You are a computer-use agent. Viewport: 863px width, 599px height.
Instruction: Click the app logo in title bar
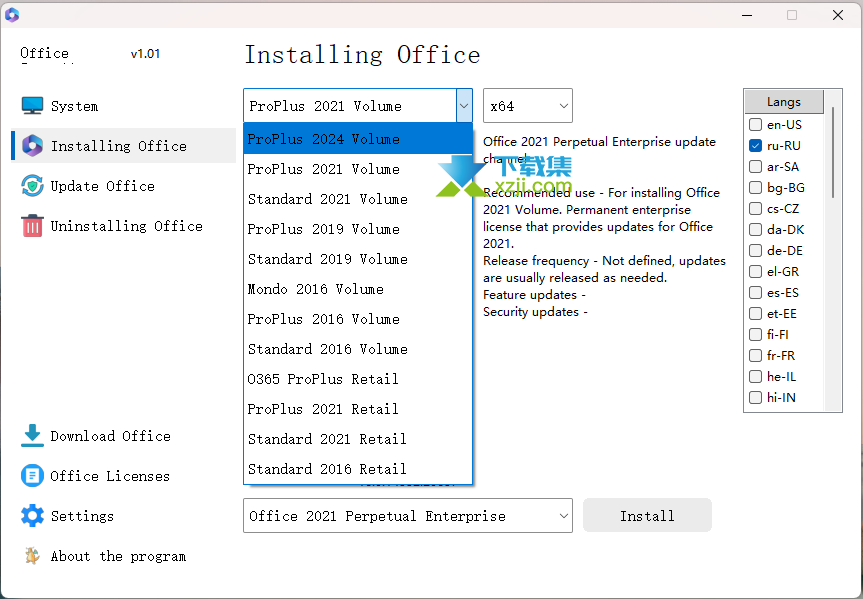coord(12,15)
